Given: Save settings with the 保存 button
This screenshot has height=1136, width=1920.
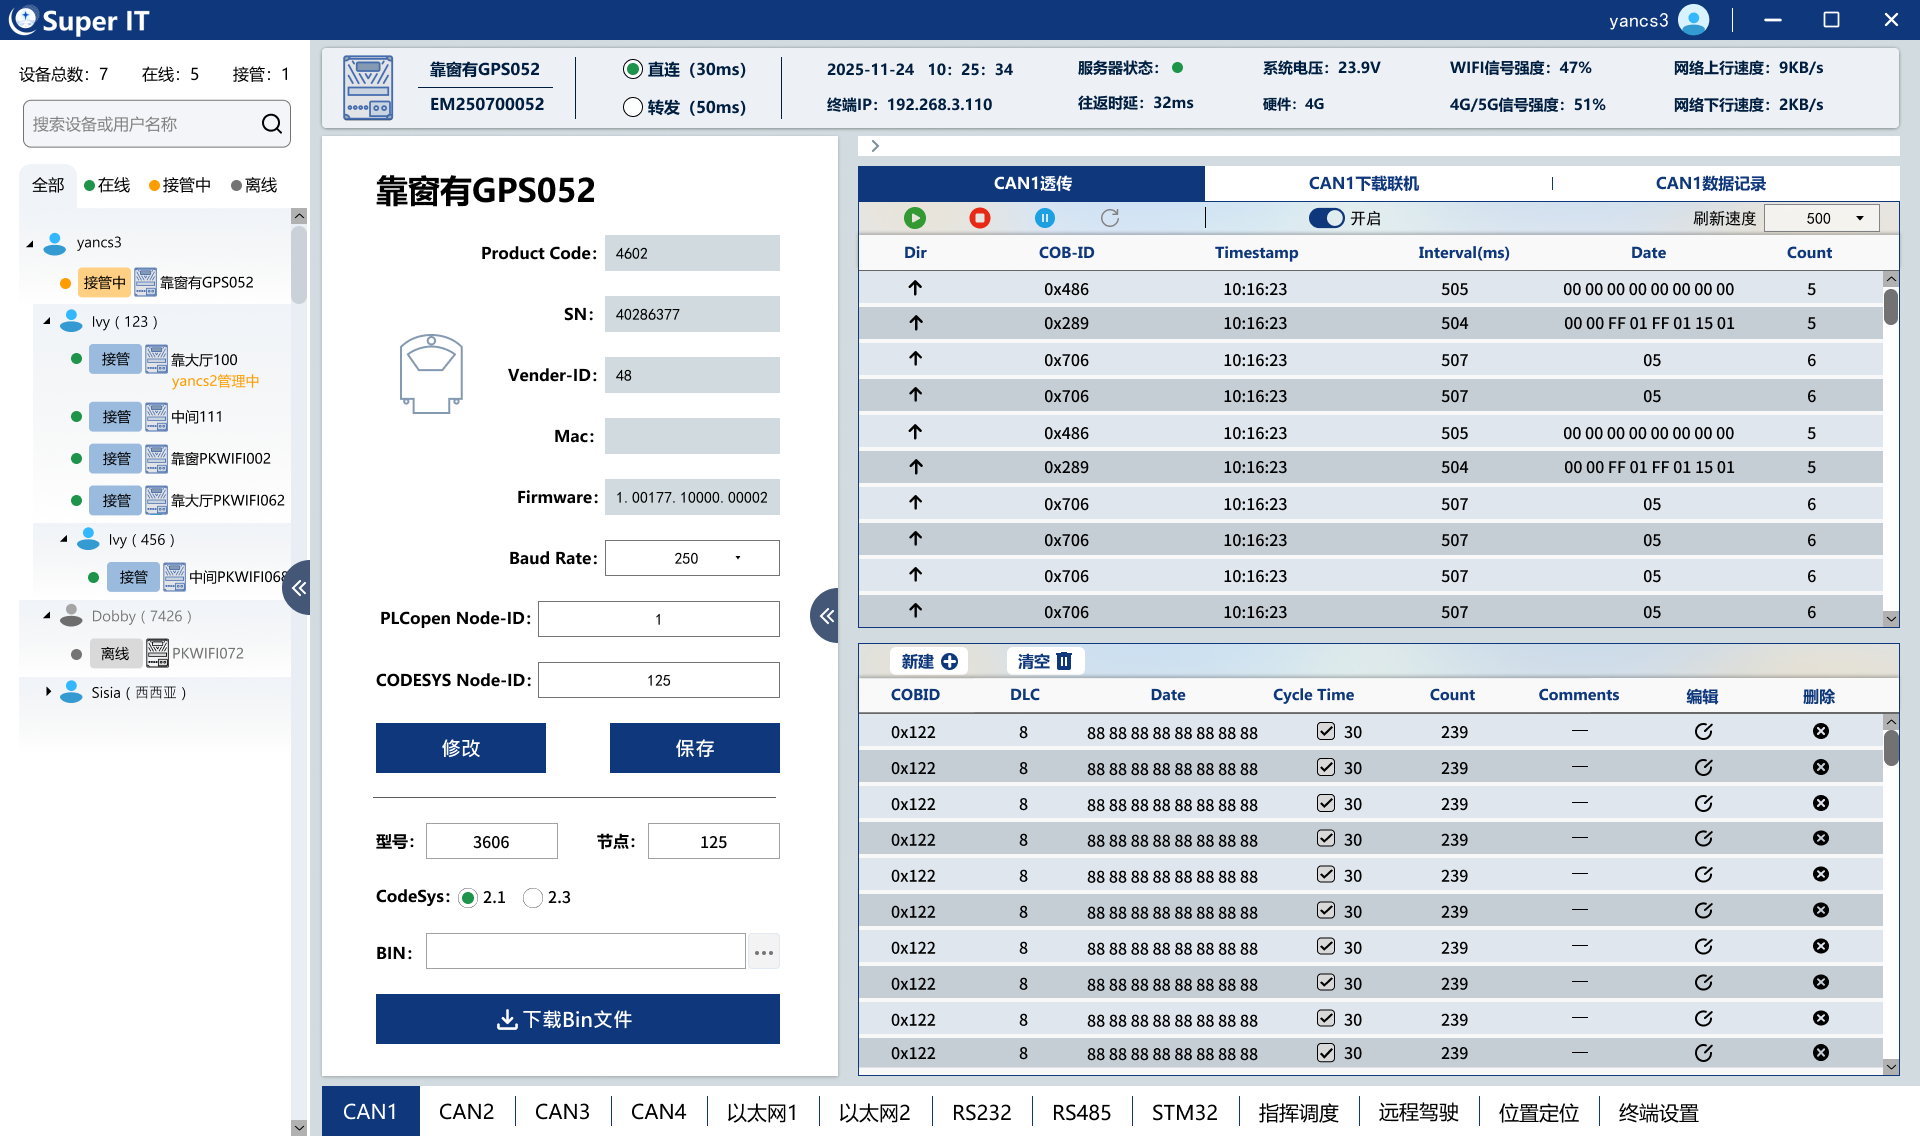Looking at the screenshot, I should [x=694, y=747].
